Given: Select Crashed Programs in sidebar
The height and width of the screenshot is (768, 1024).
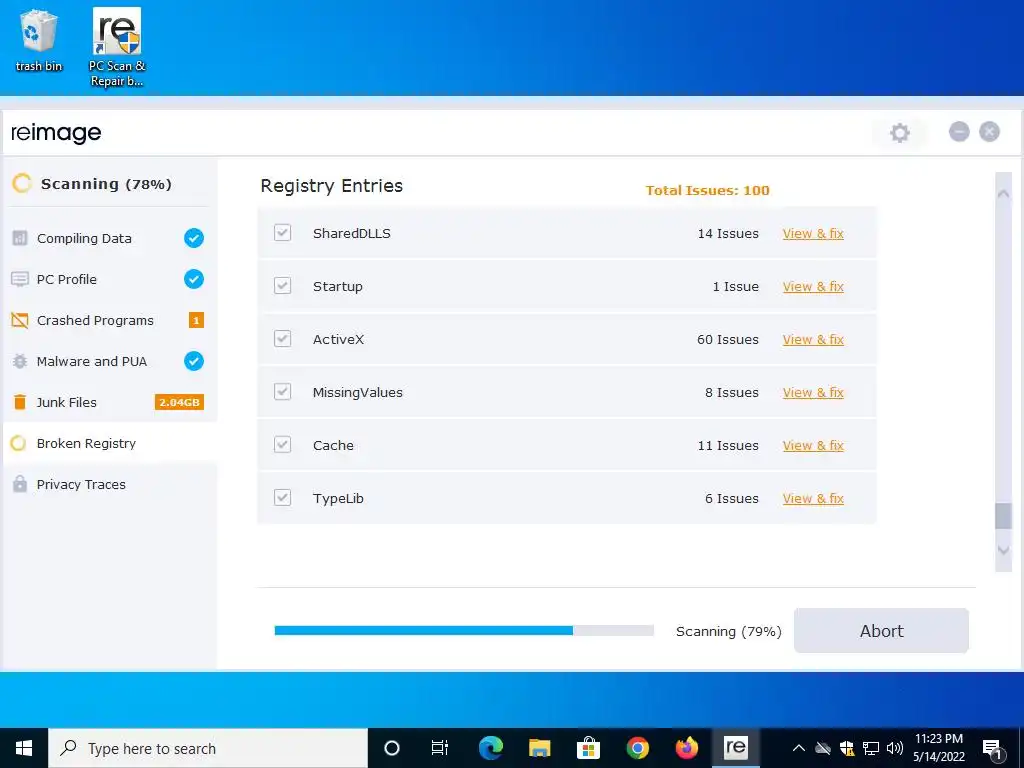Looking at the screenshot, I should pyautogui.click(x=108, y=320).
